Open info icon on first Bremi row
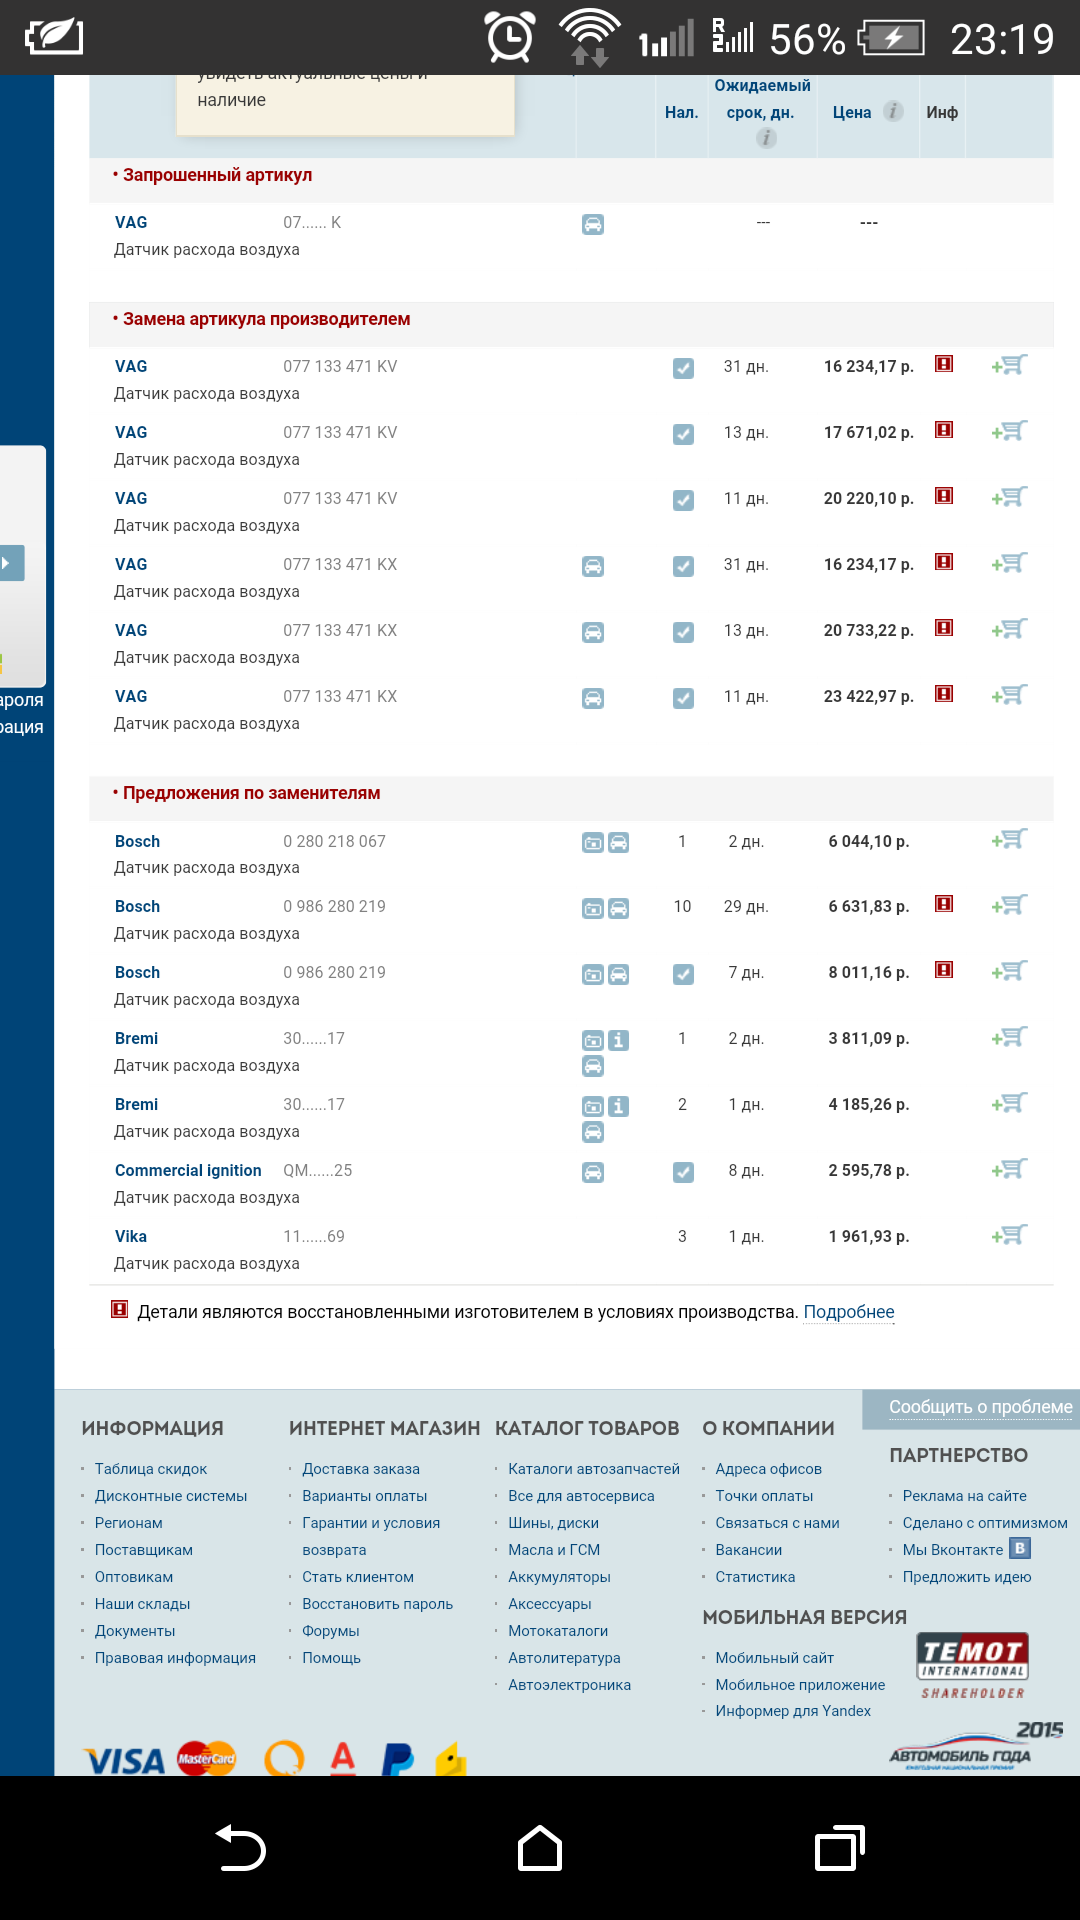Image resolution: width=1080 pixels, height=1920 pixels. [x=619, y=1040]
